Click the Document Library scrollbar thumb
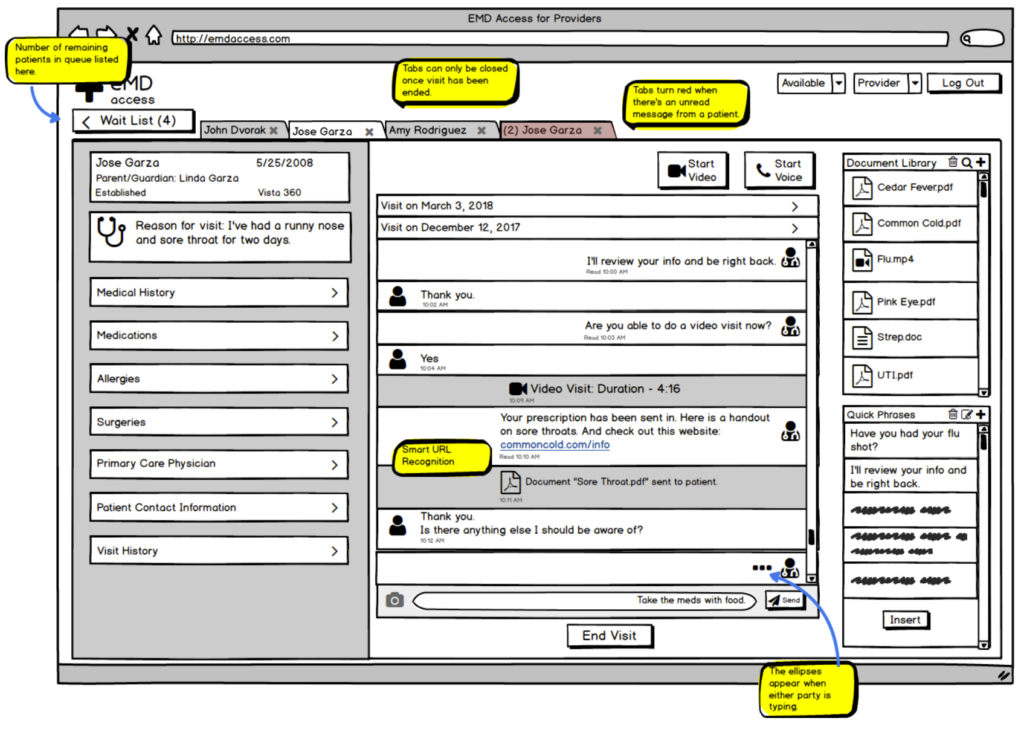Image resolution: width=1024 pixels, height=747 pixels. [984, 189]
